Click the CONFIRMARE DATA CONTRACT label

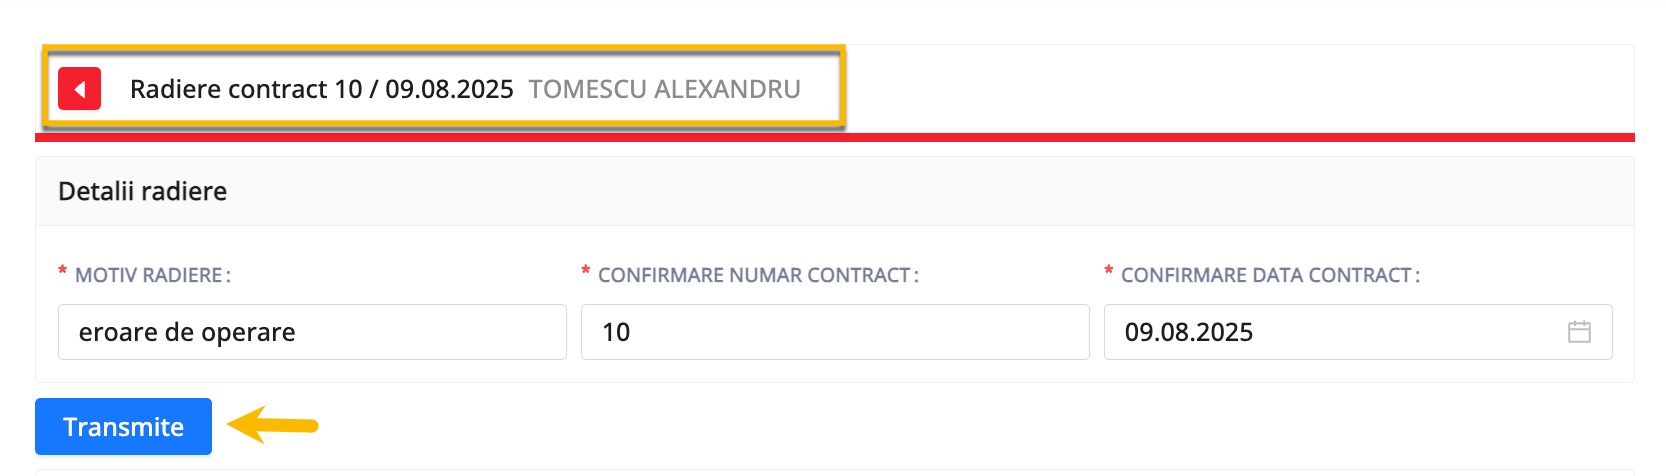[1270, 275]
